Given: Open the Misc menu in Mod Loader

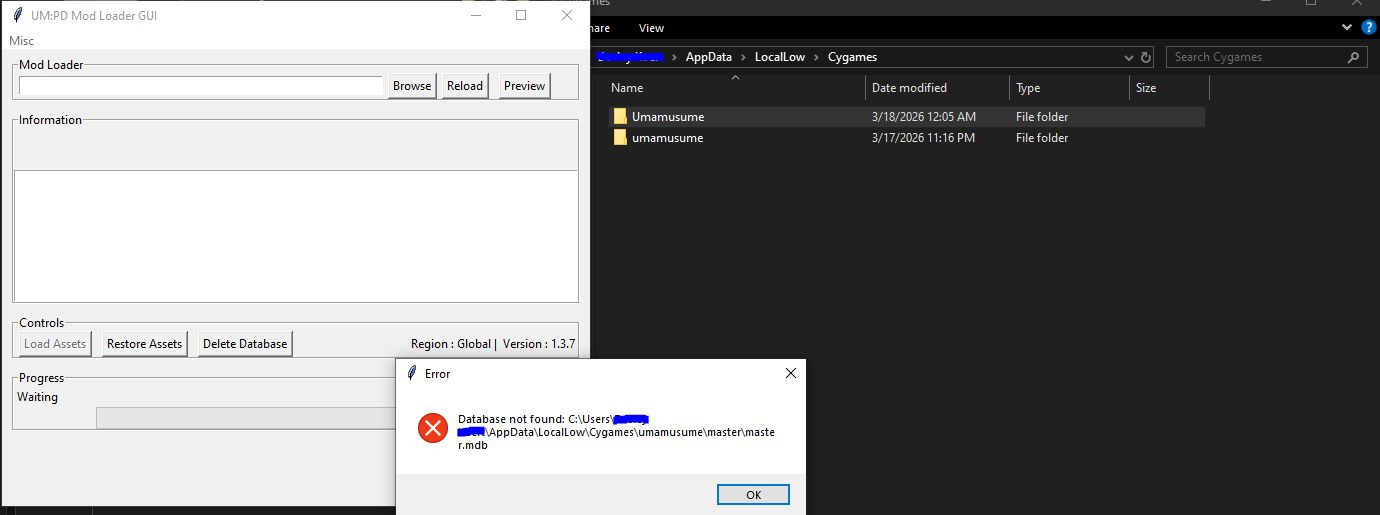Looking at the screenshot, I should tap(21, 41).
